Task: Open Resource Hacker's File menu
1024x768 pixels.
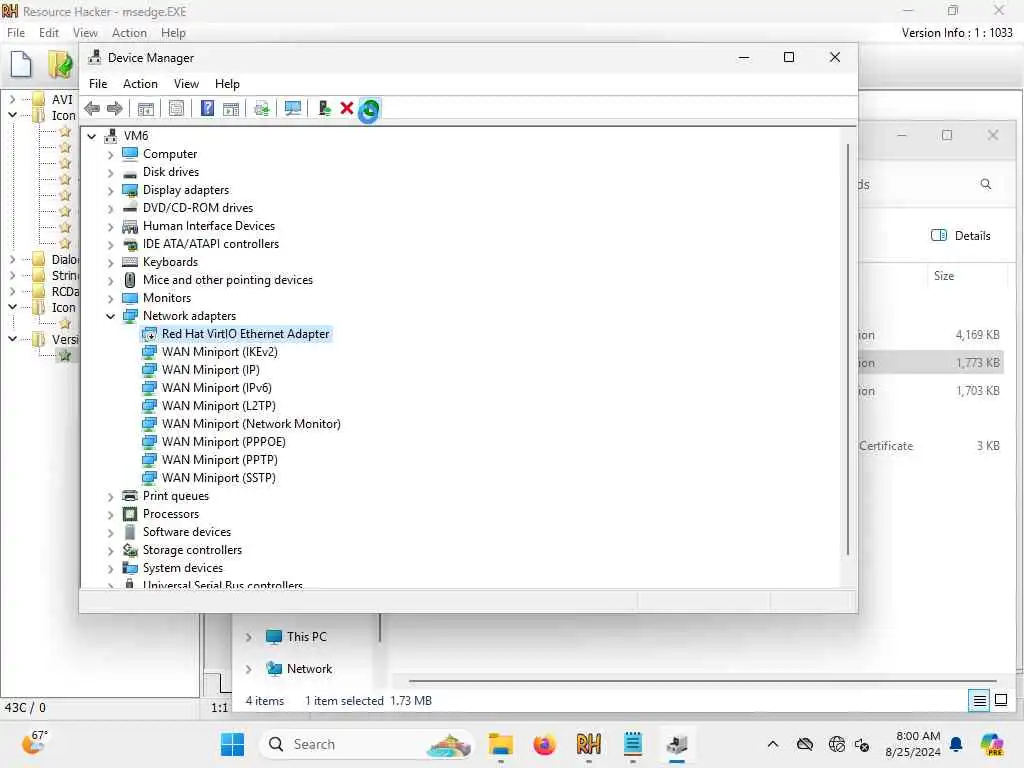Action: (x=16, y=33)
